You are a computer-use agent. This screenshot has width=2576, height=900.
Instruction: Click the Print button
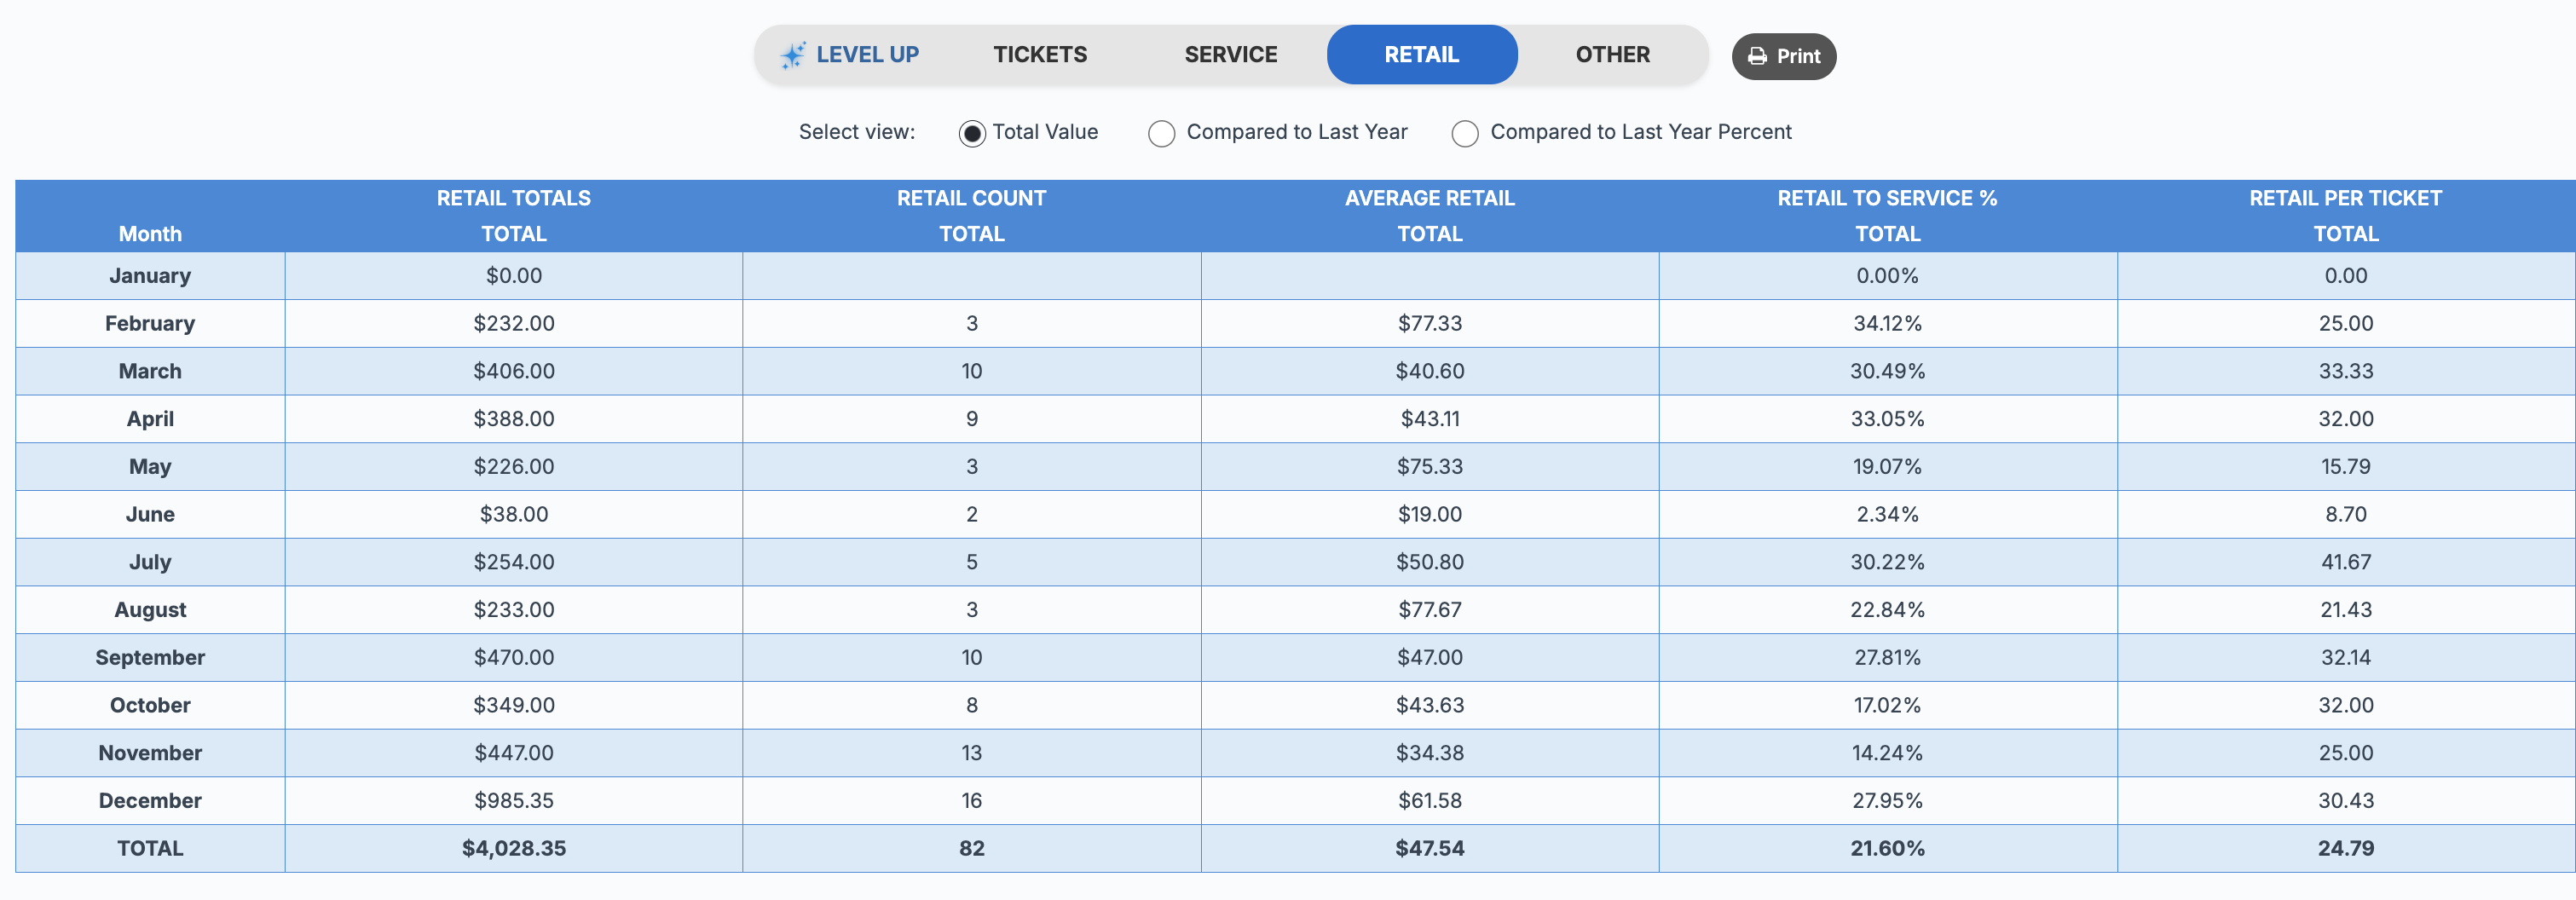click(x=1784, y=57)
